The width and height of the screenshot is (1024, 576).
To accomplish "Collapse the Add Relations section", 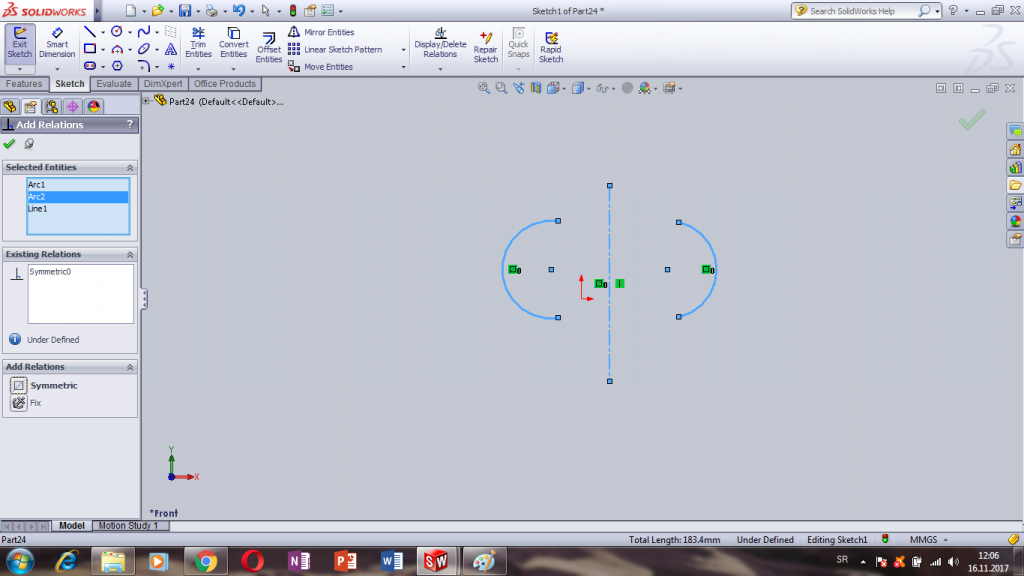I will click(x=130, y=367).
